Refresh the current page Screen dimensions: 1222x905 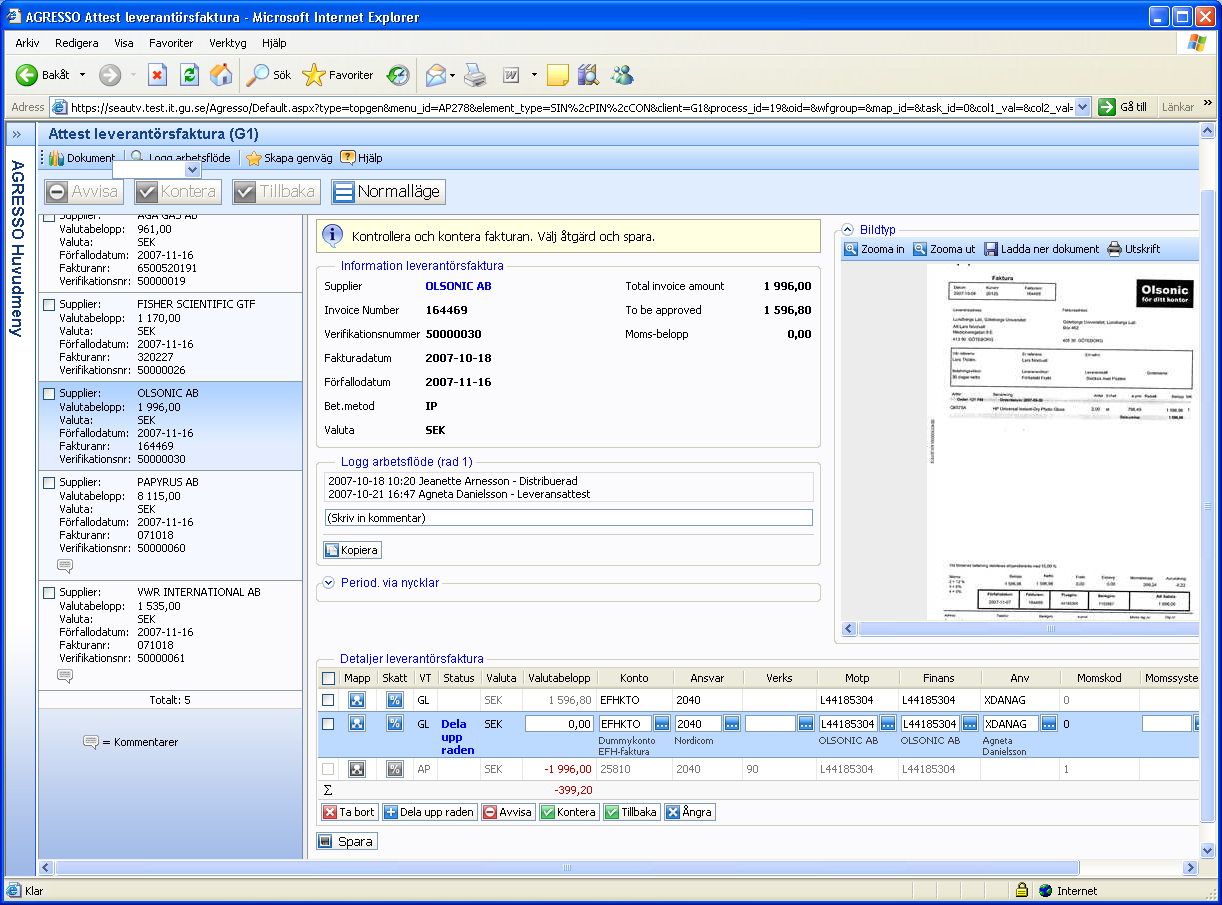189,75
